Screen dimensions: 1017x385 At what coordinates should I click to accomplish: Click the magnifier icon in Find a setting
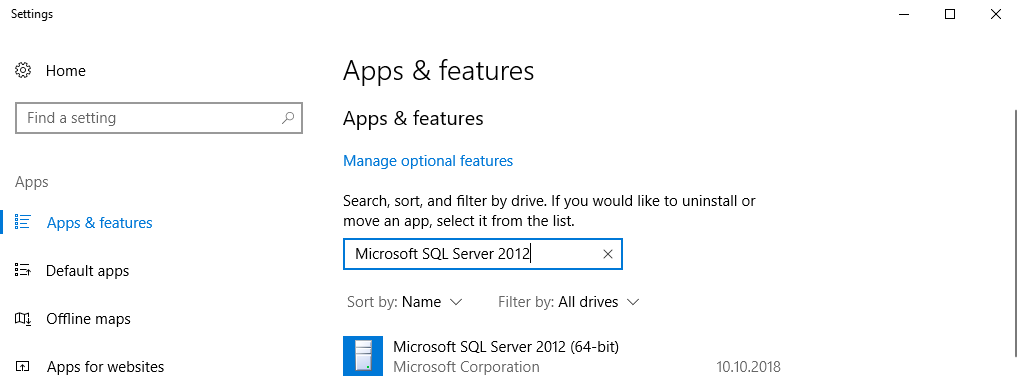pos(288,118)
